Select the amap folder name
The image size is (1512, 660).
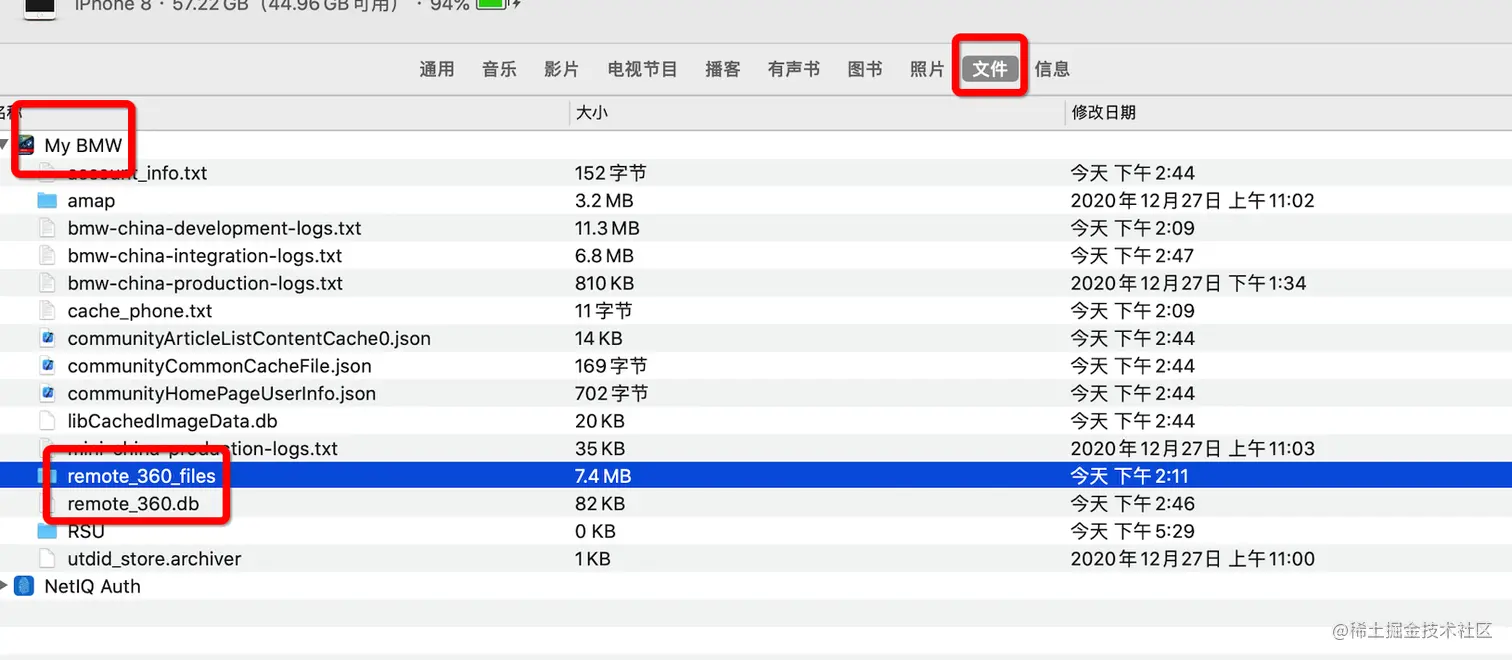click(x=91, y=201)
